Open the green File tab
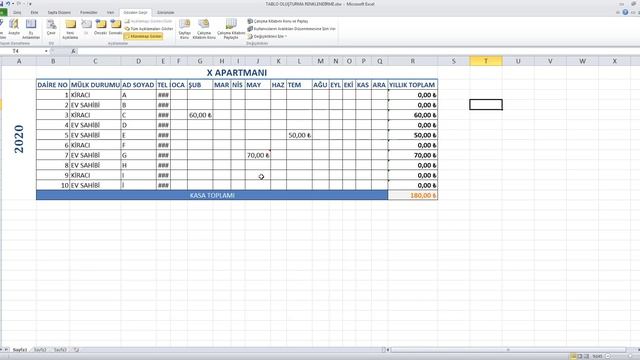640x360 pixels. pos(3,13)
